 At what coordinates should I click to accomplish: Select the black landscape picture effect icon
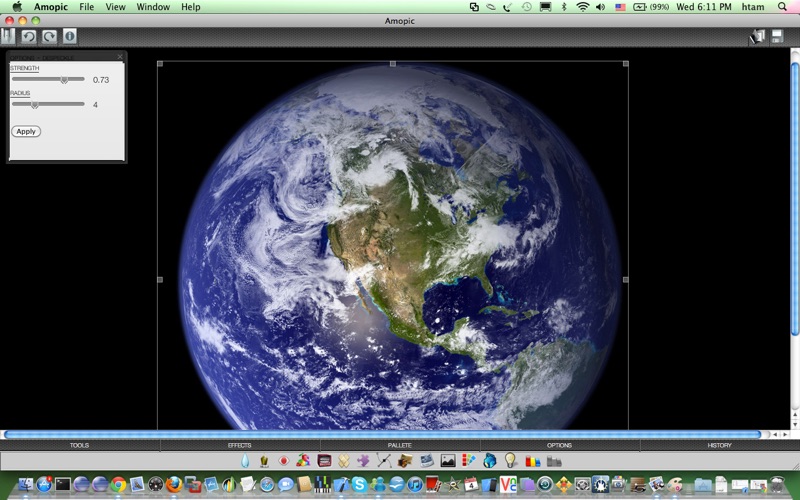point(447,461)
